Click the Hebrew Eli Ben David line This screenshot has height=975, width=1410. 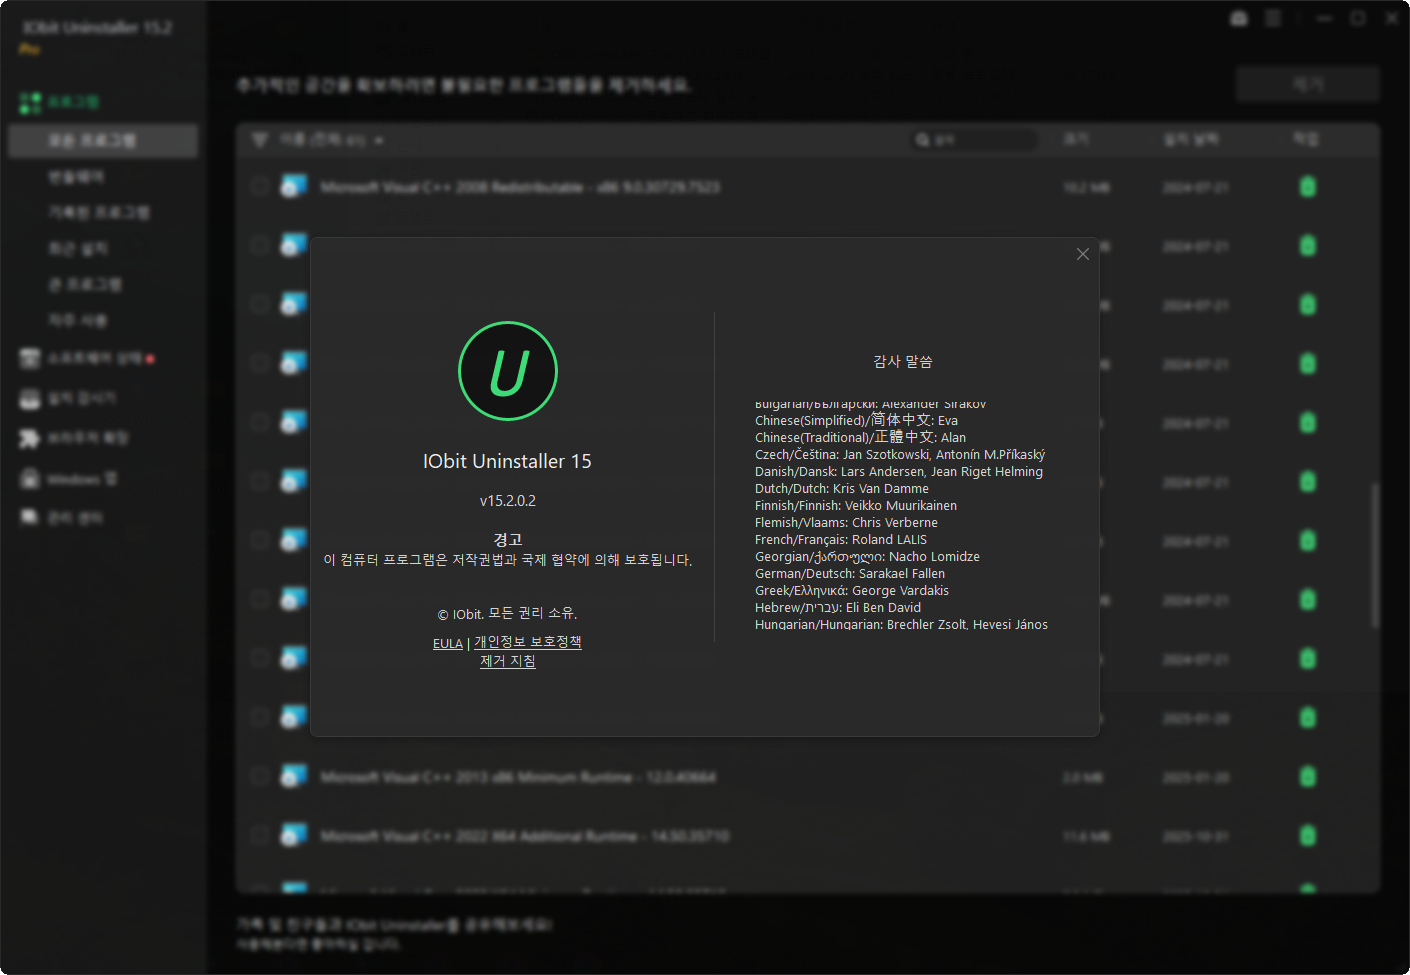point(838,607)
